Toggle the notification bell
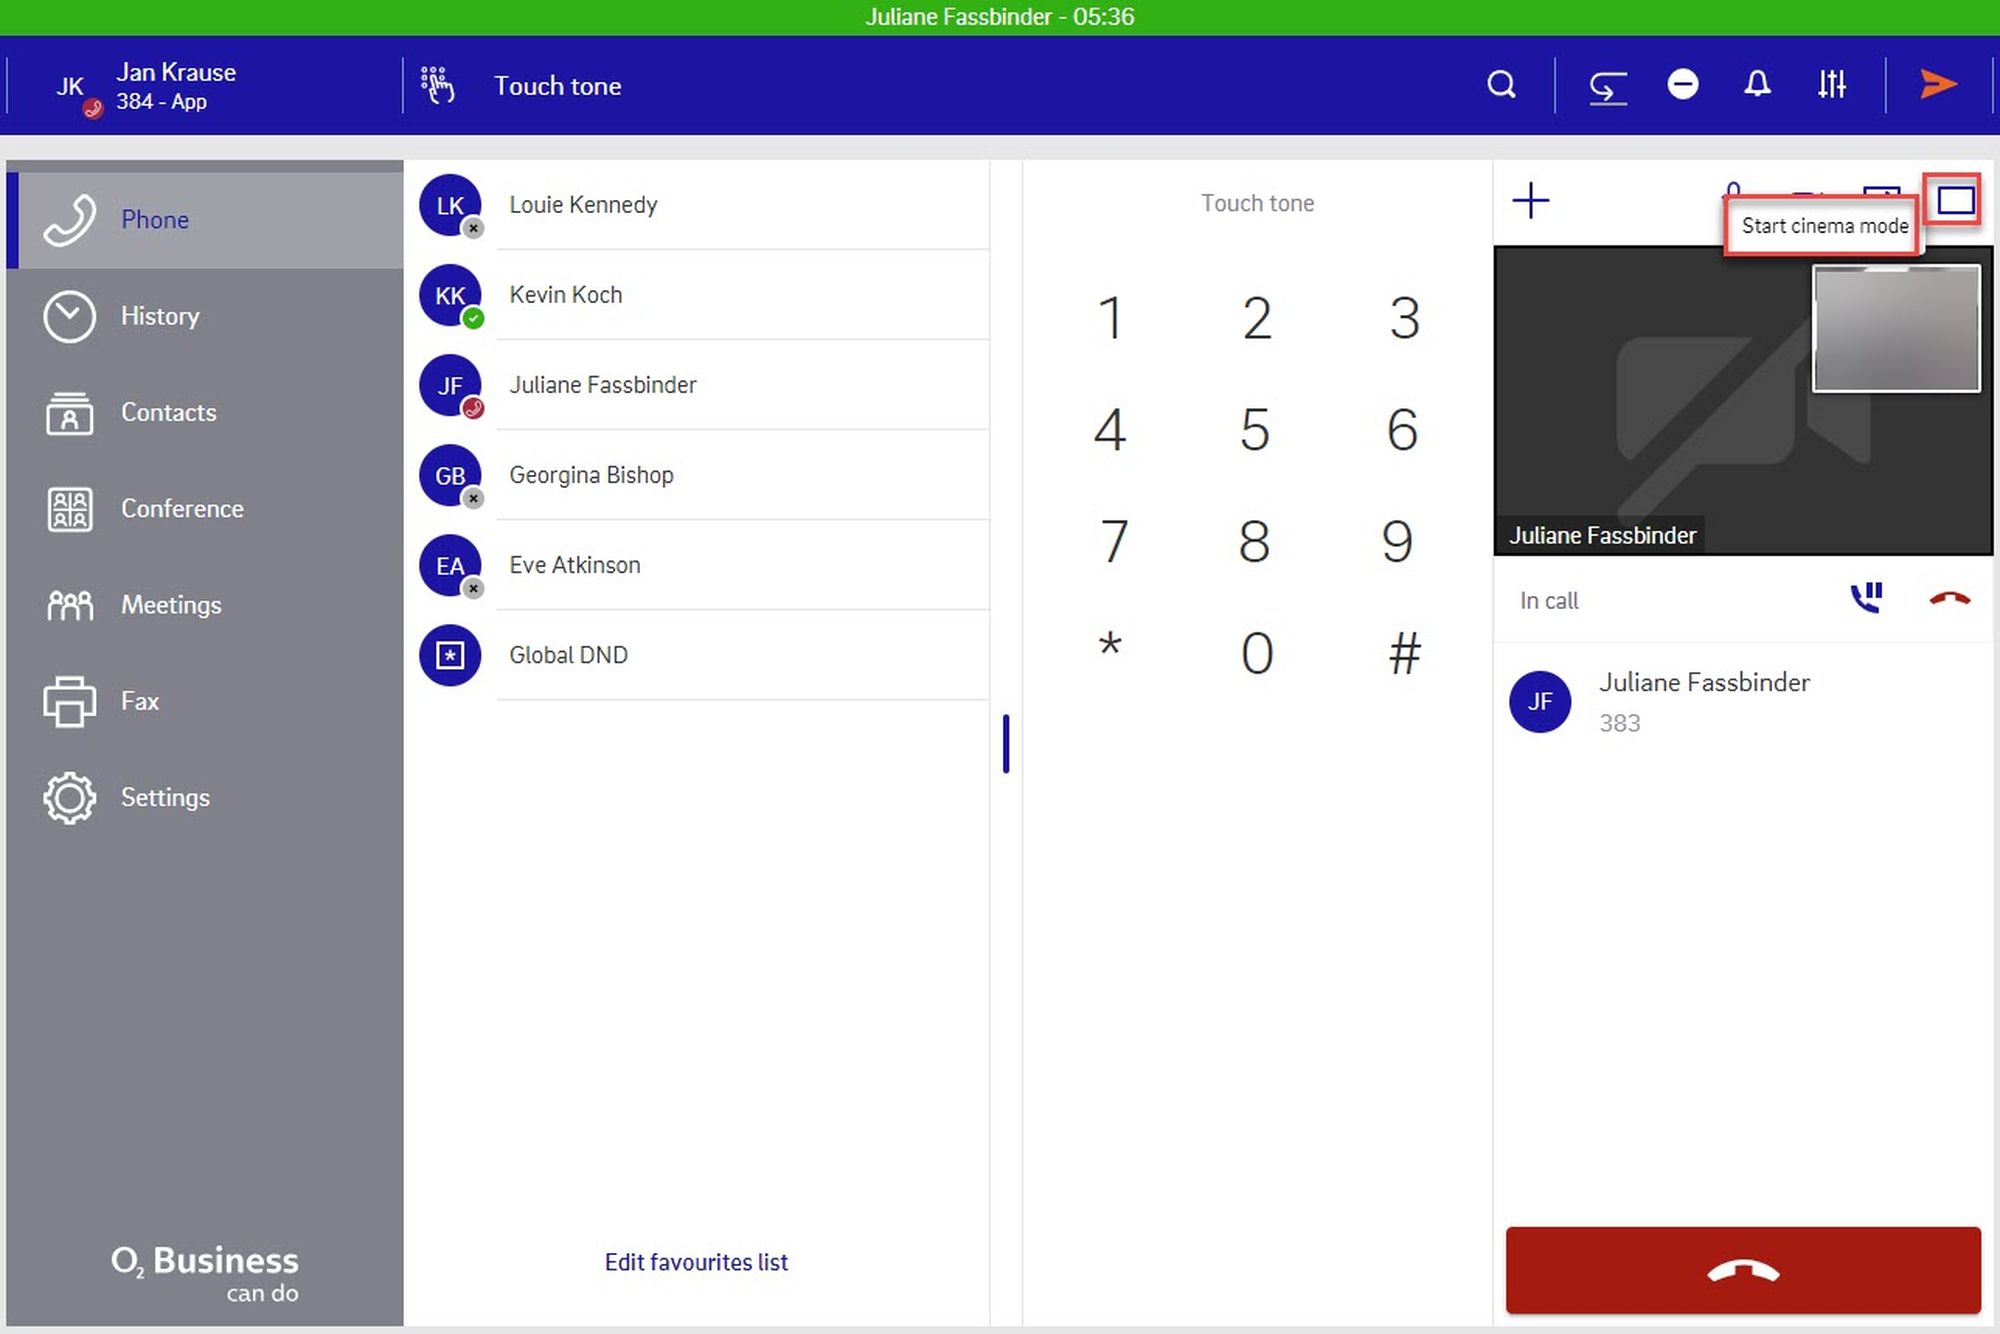 1757,85
